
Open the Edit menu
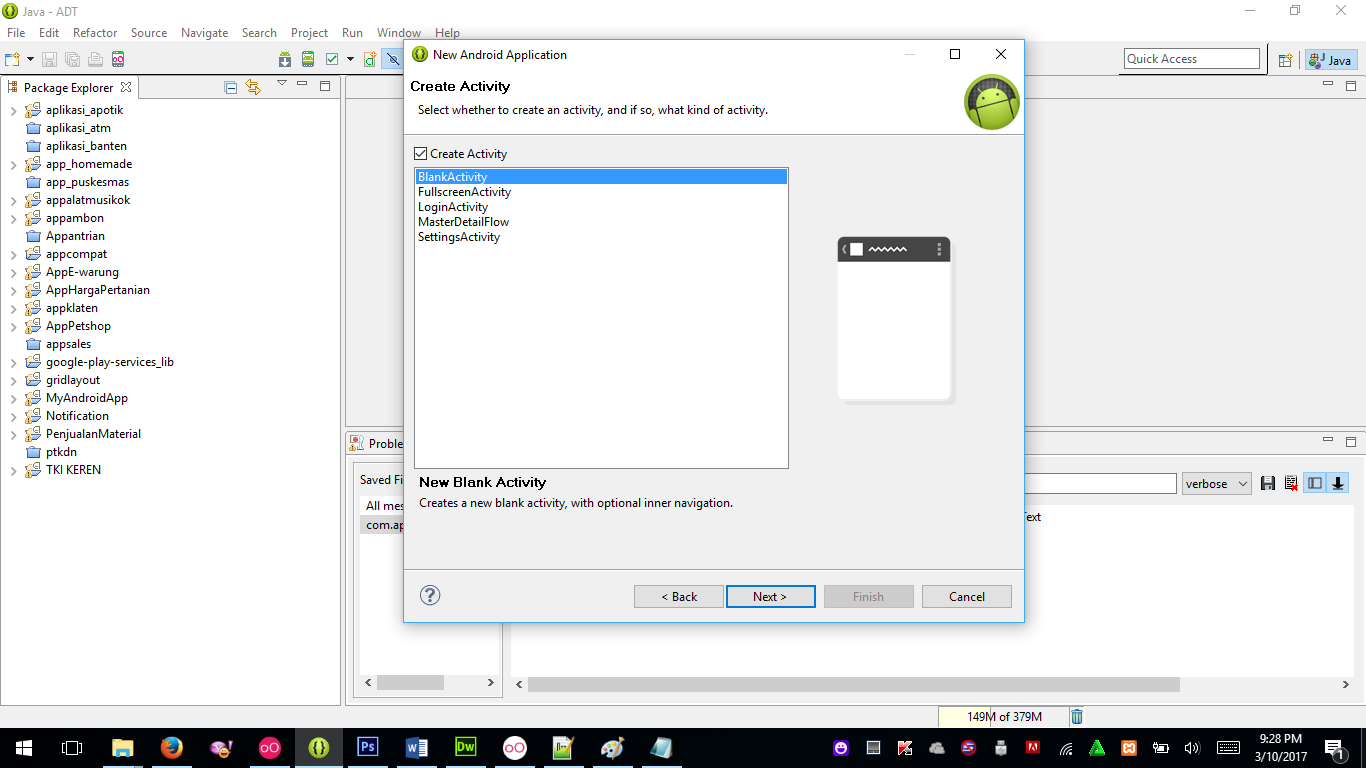click(x=49, y=33)
